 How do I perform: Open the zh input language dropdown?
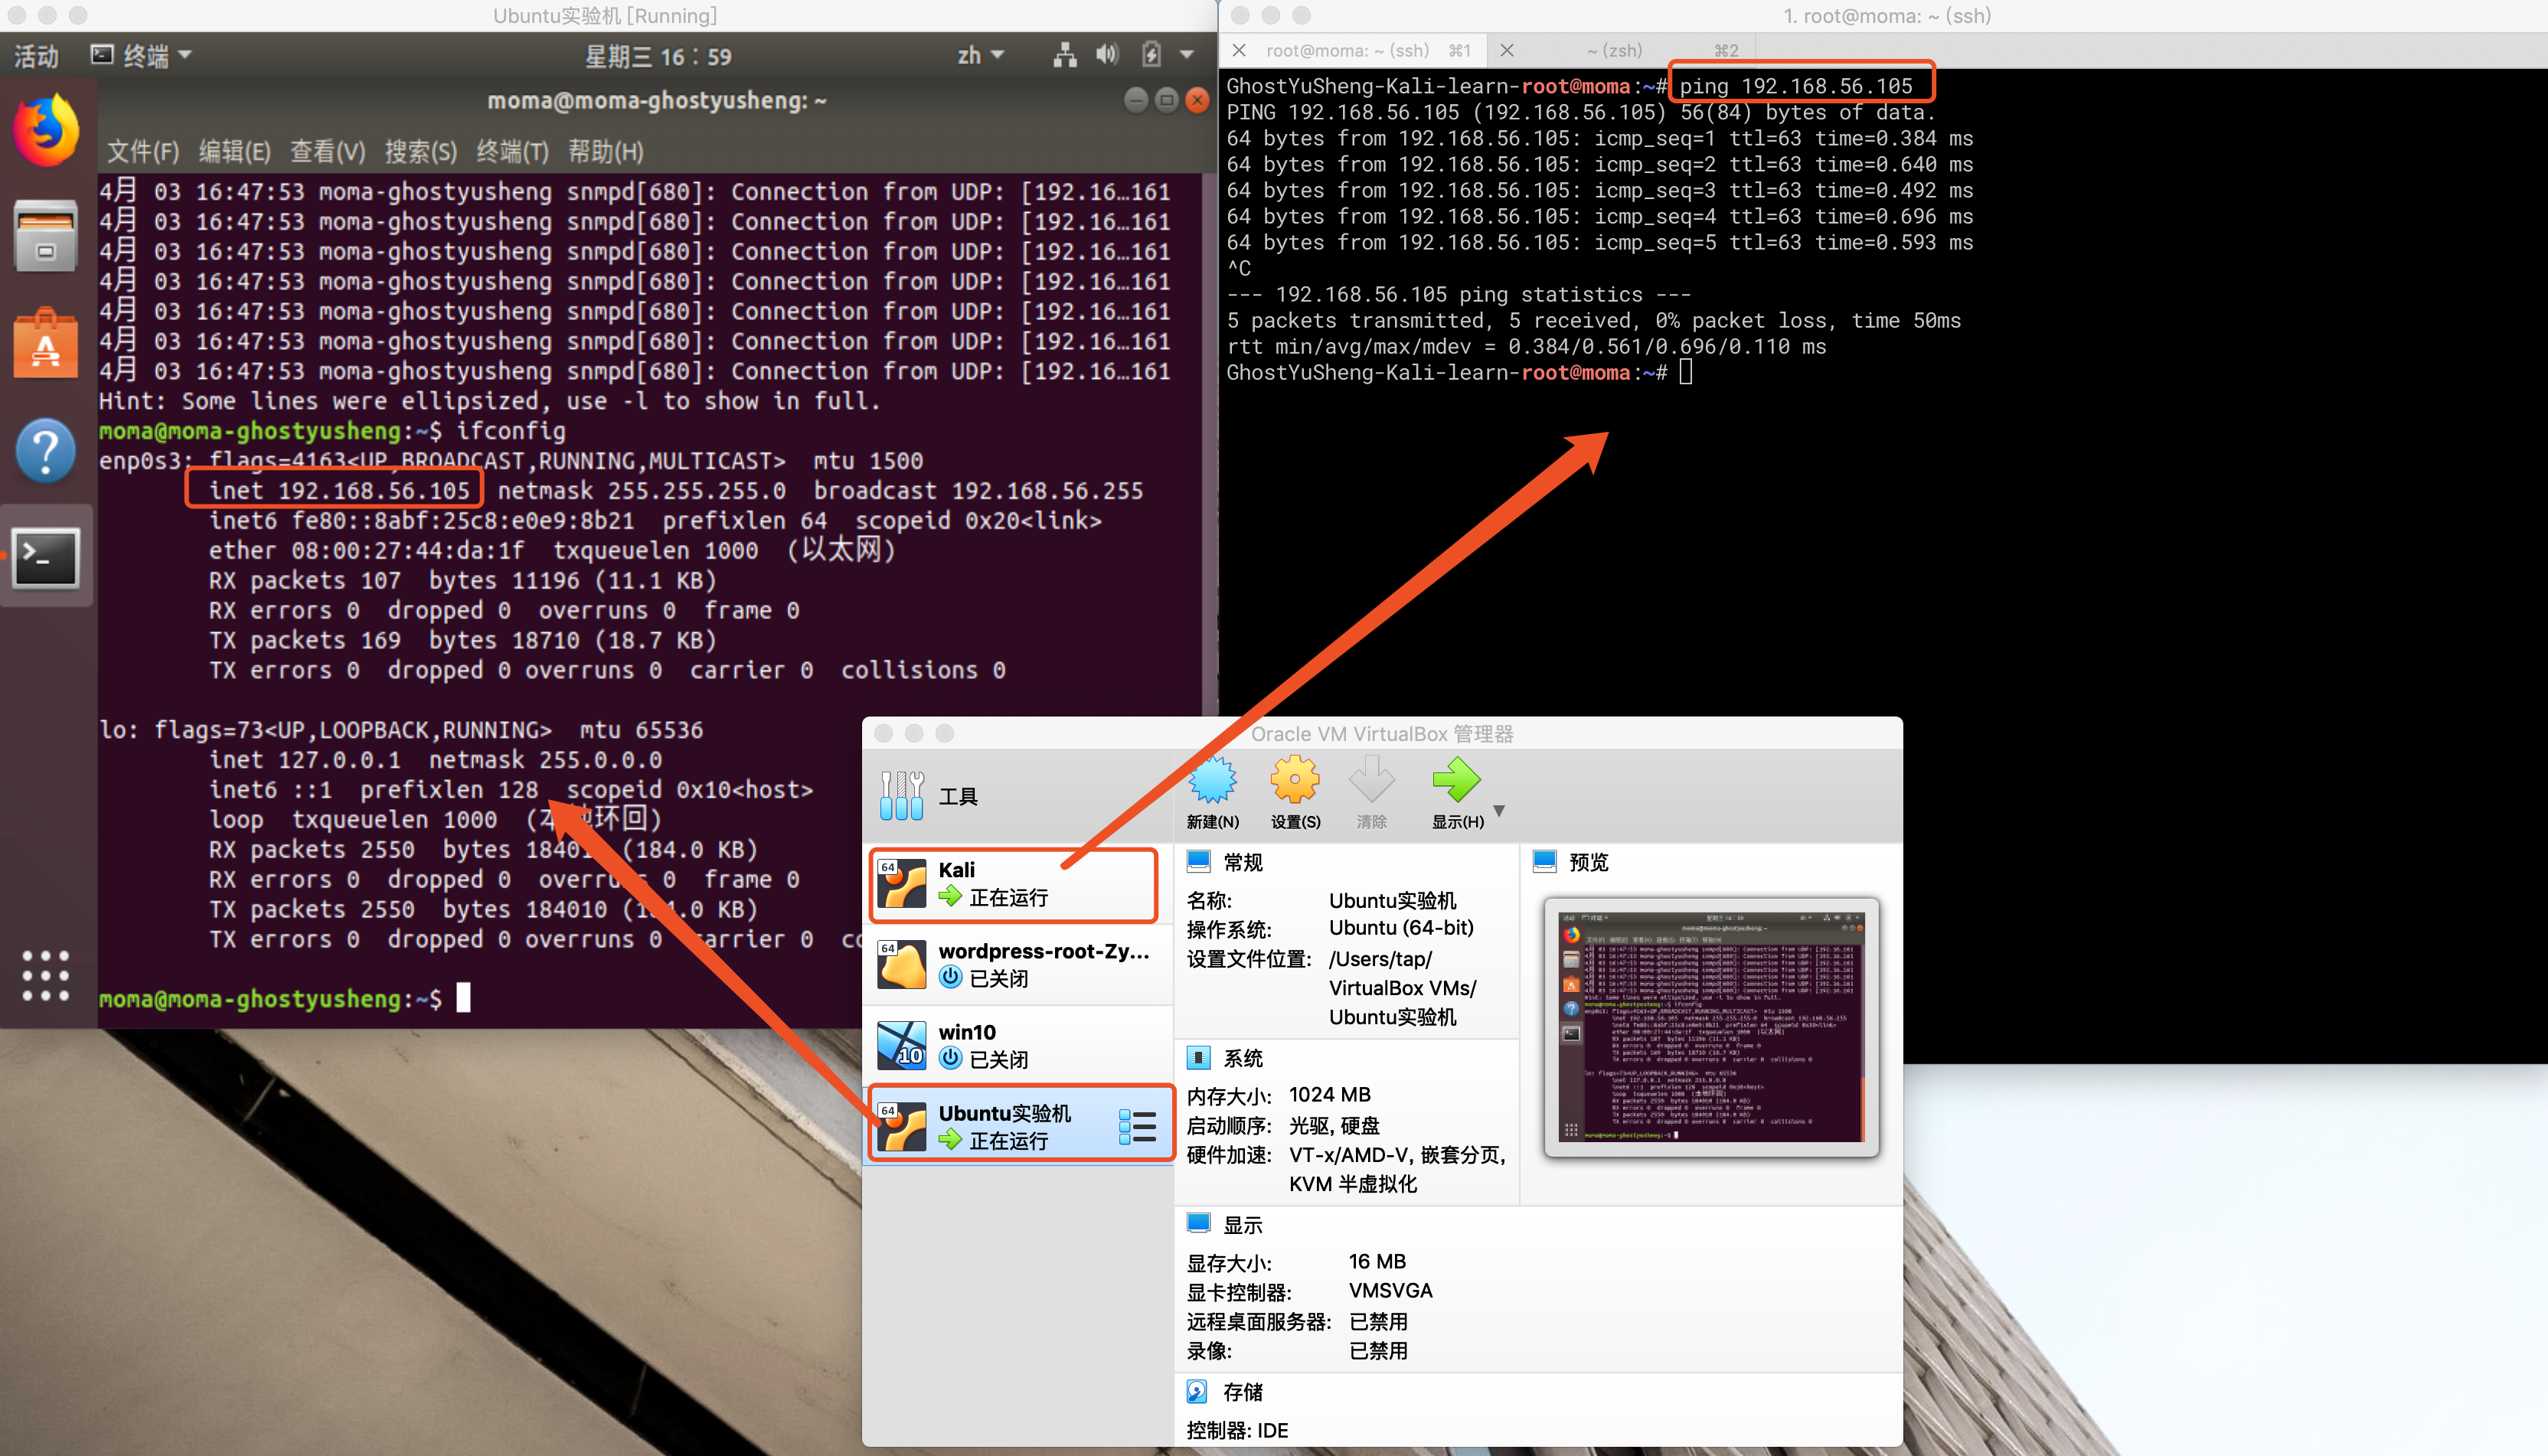pyautogui.click(x=979, y=56)
